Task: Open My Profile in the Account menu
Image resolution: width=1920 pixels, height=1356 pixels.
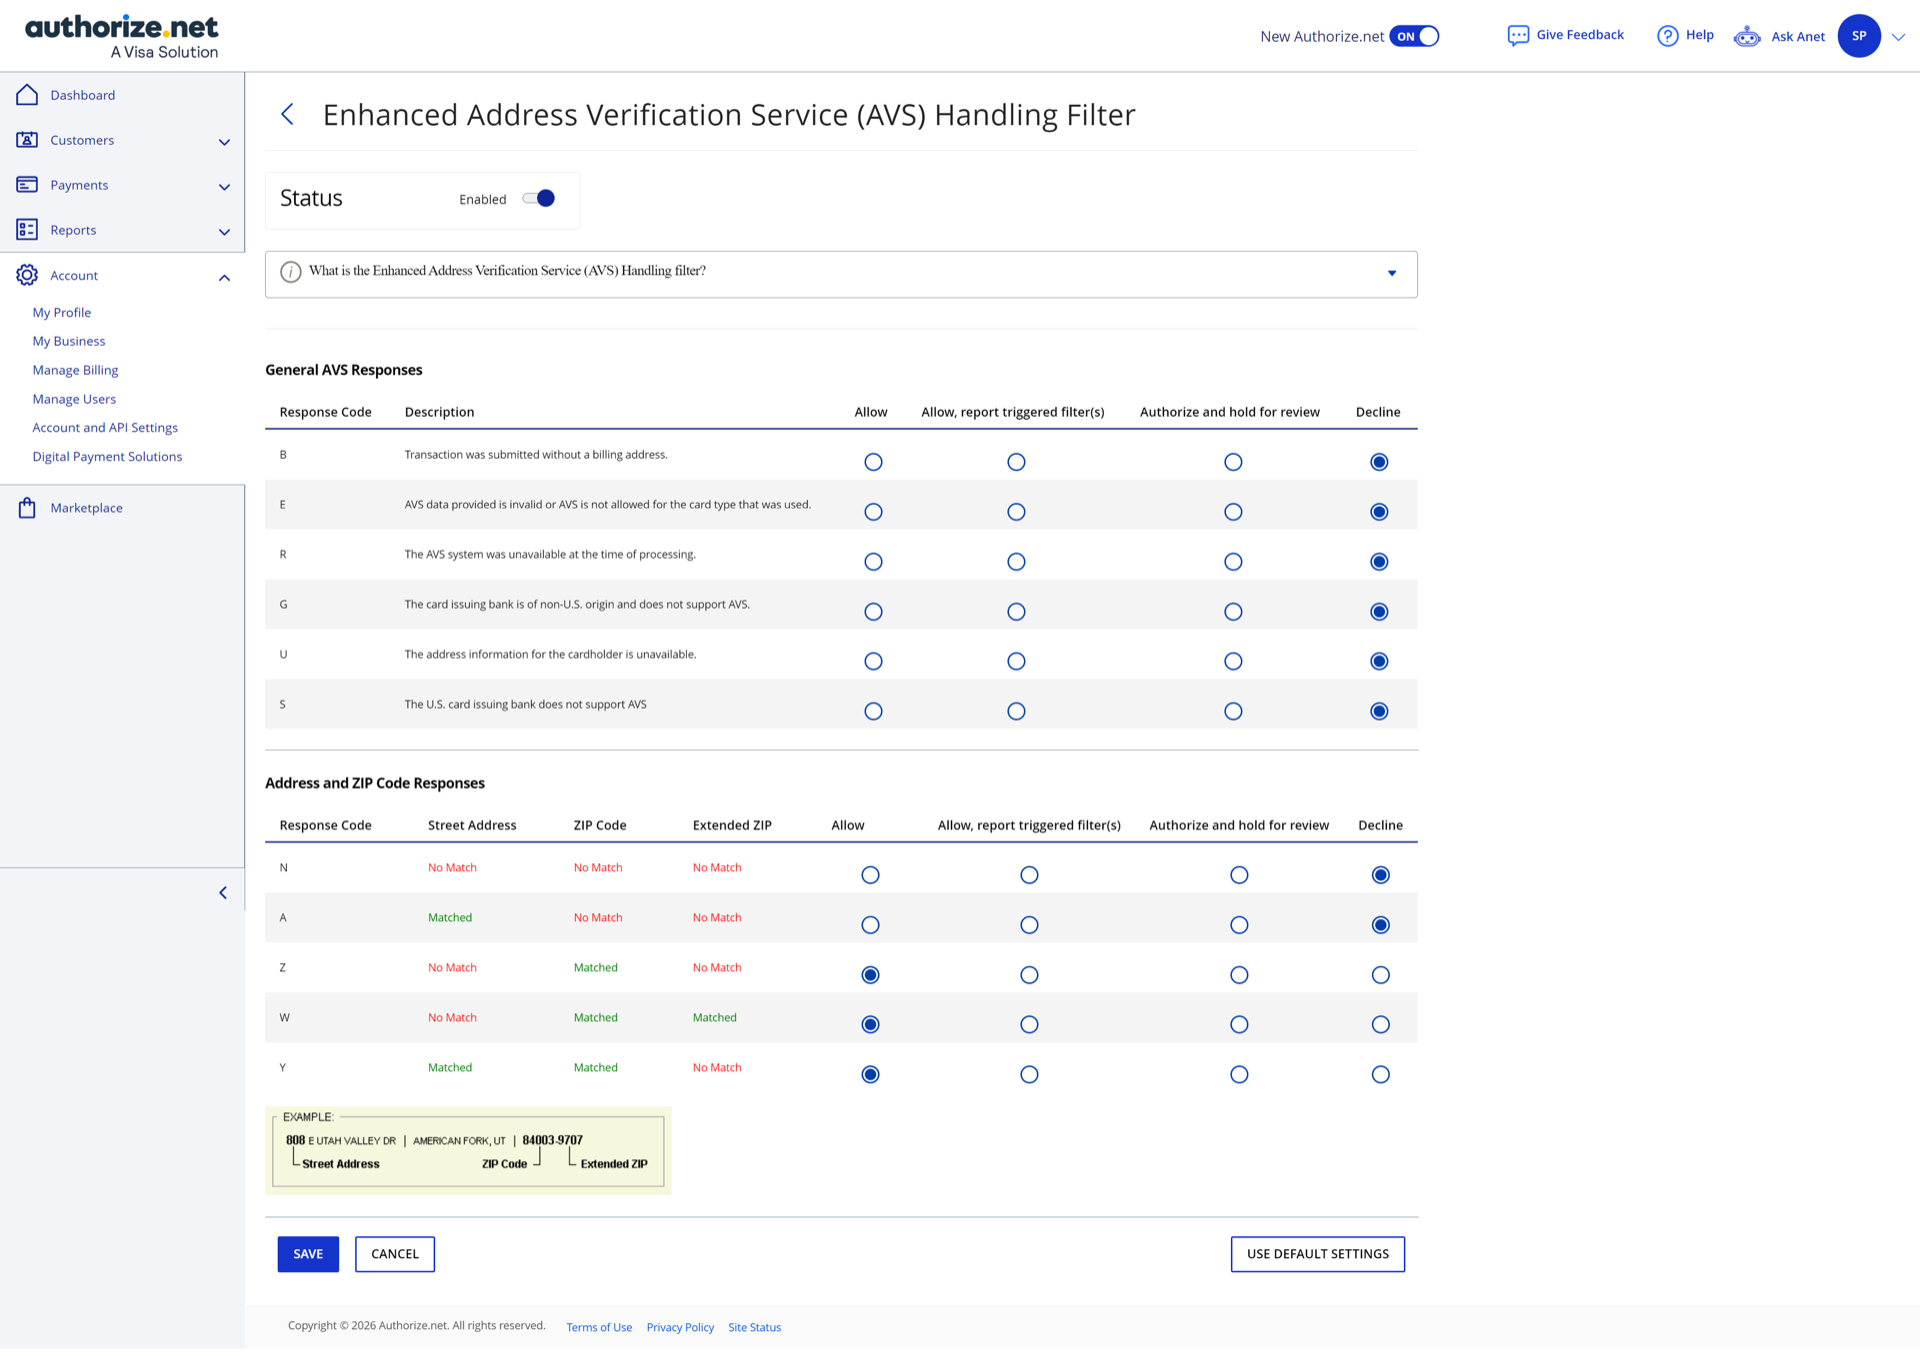Action: [x=62, y=313]
